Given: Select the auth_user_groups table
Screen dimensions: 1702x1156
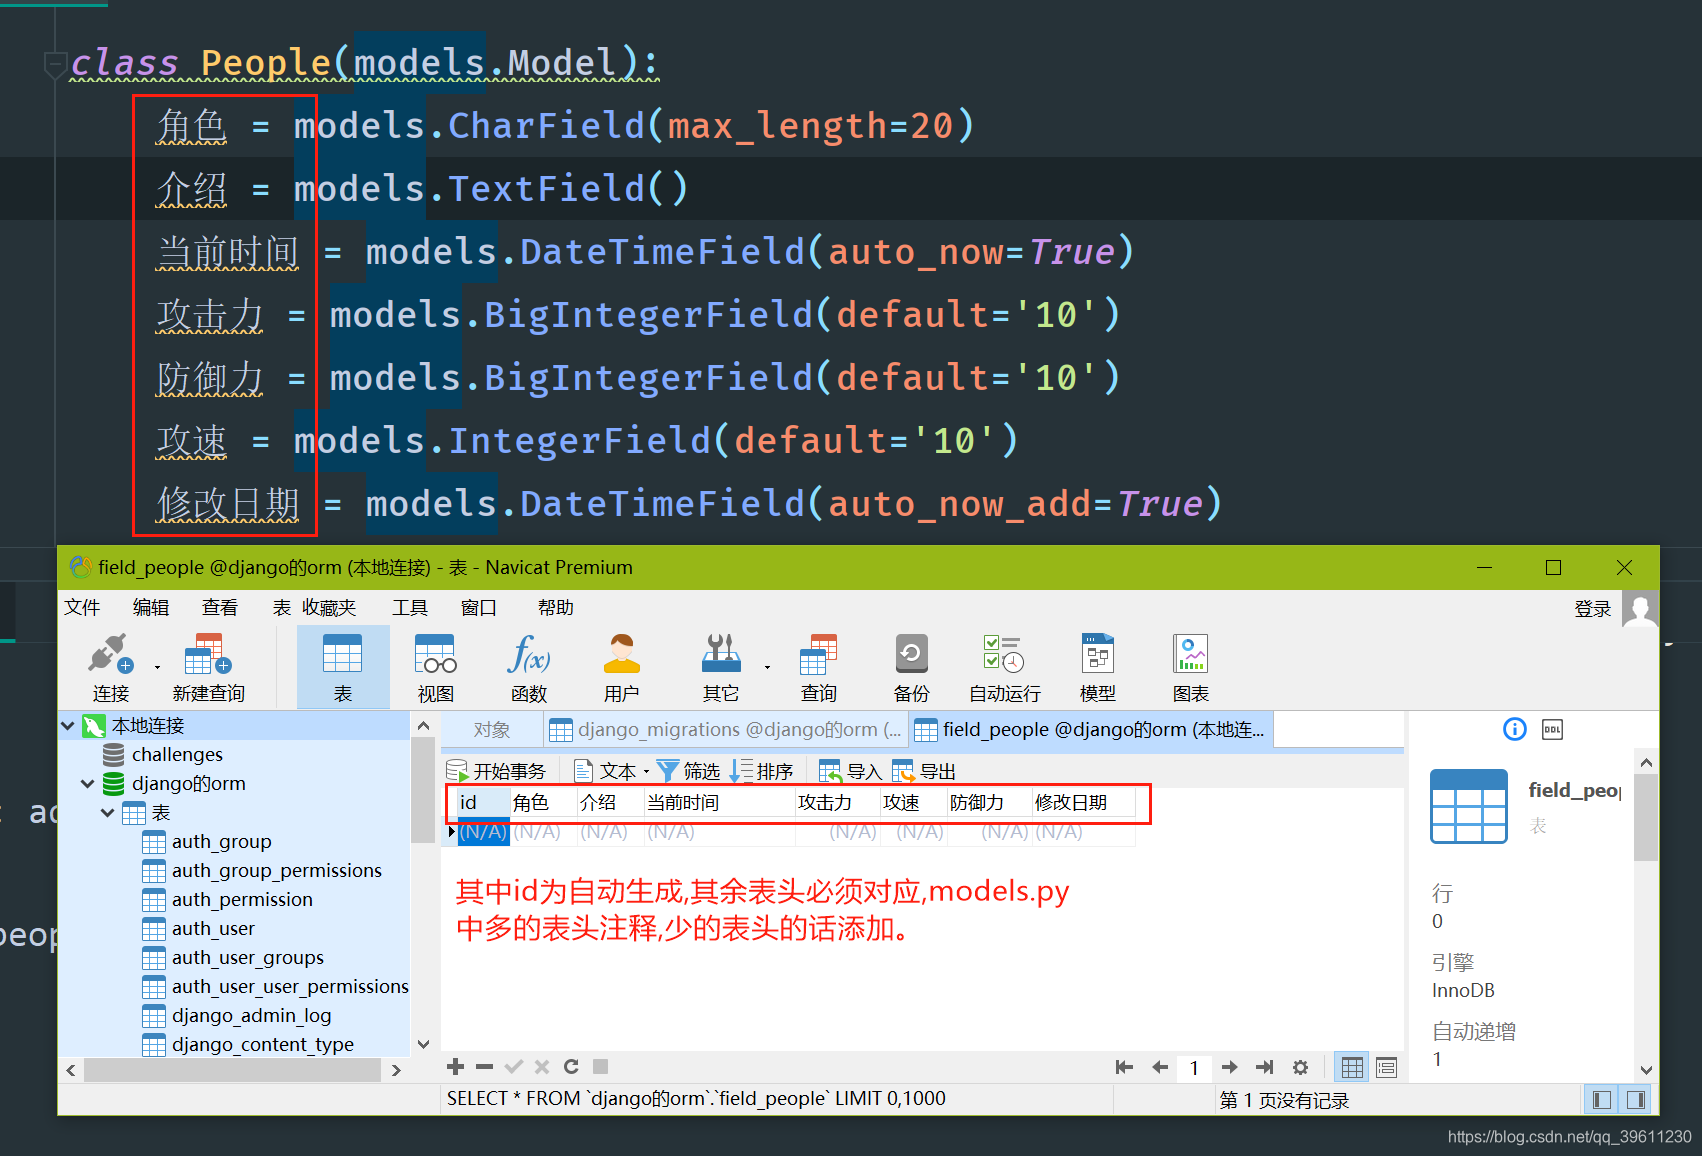Looking at the screenshot, I should [247, 957].
